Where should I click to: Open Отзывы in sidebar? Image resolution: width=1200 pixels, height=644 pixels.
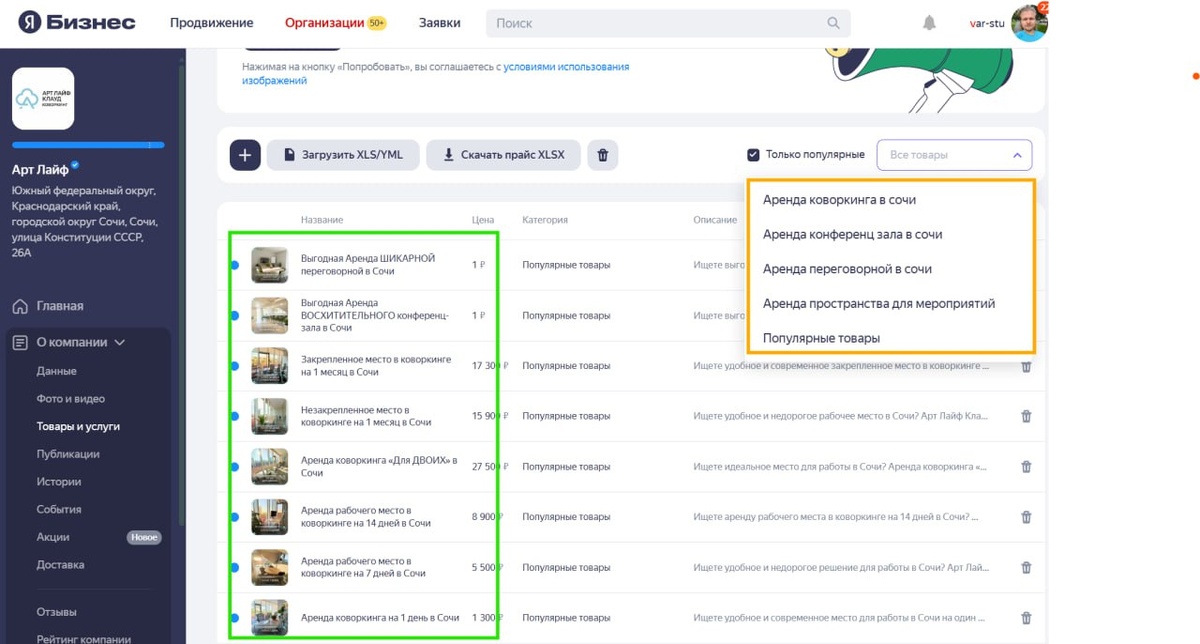point(57,612)
